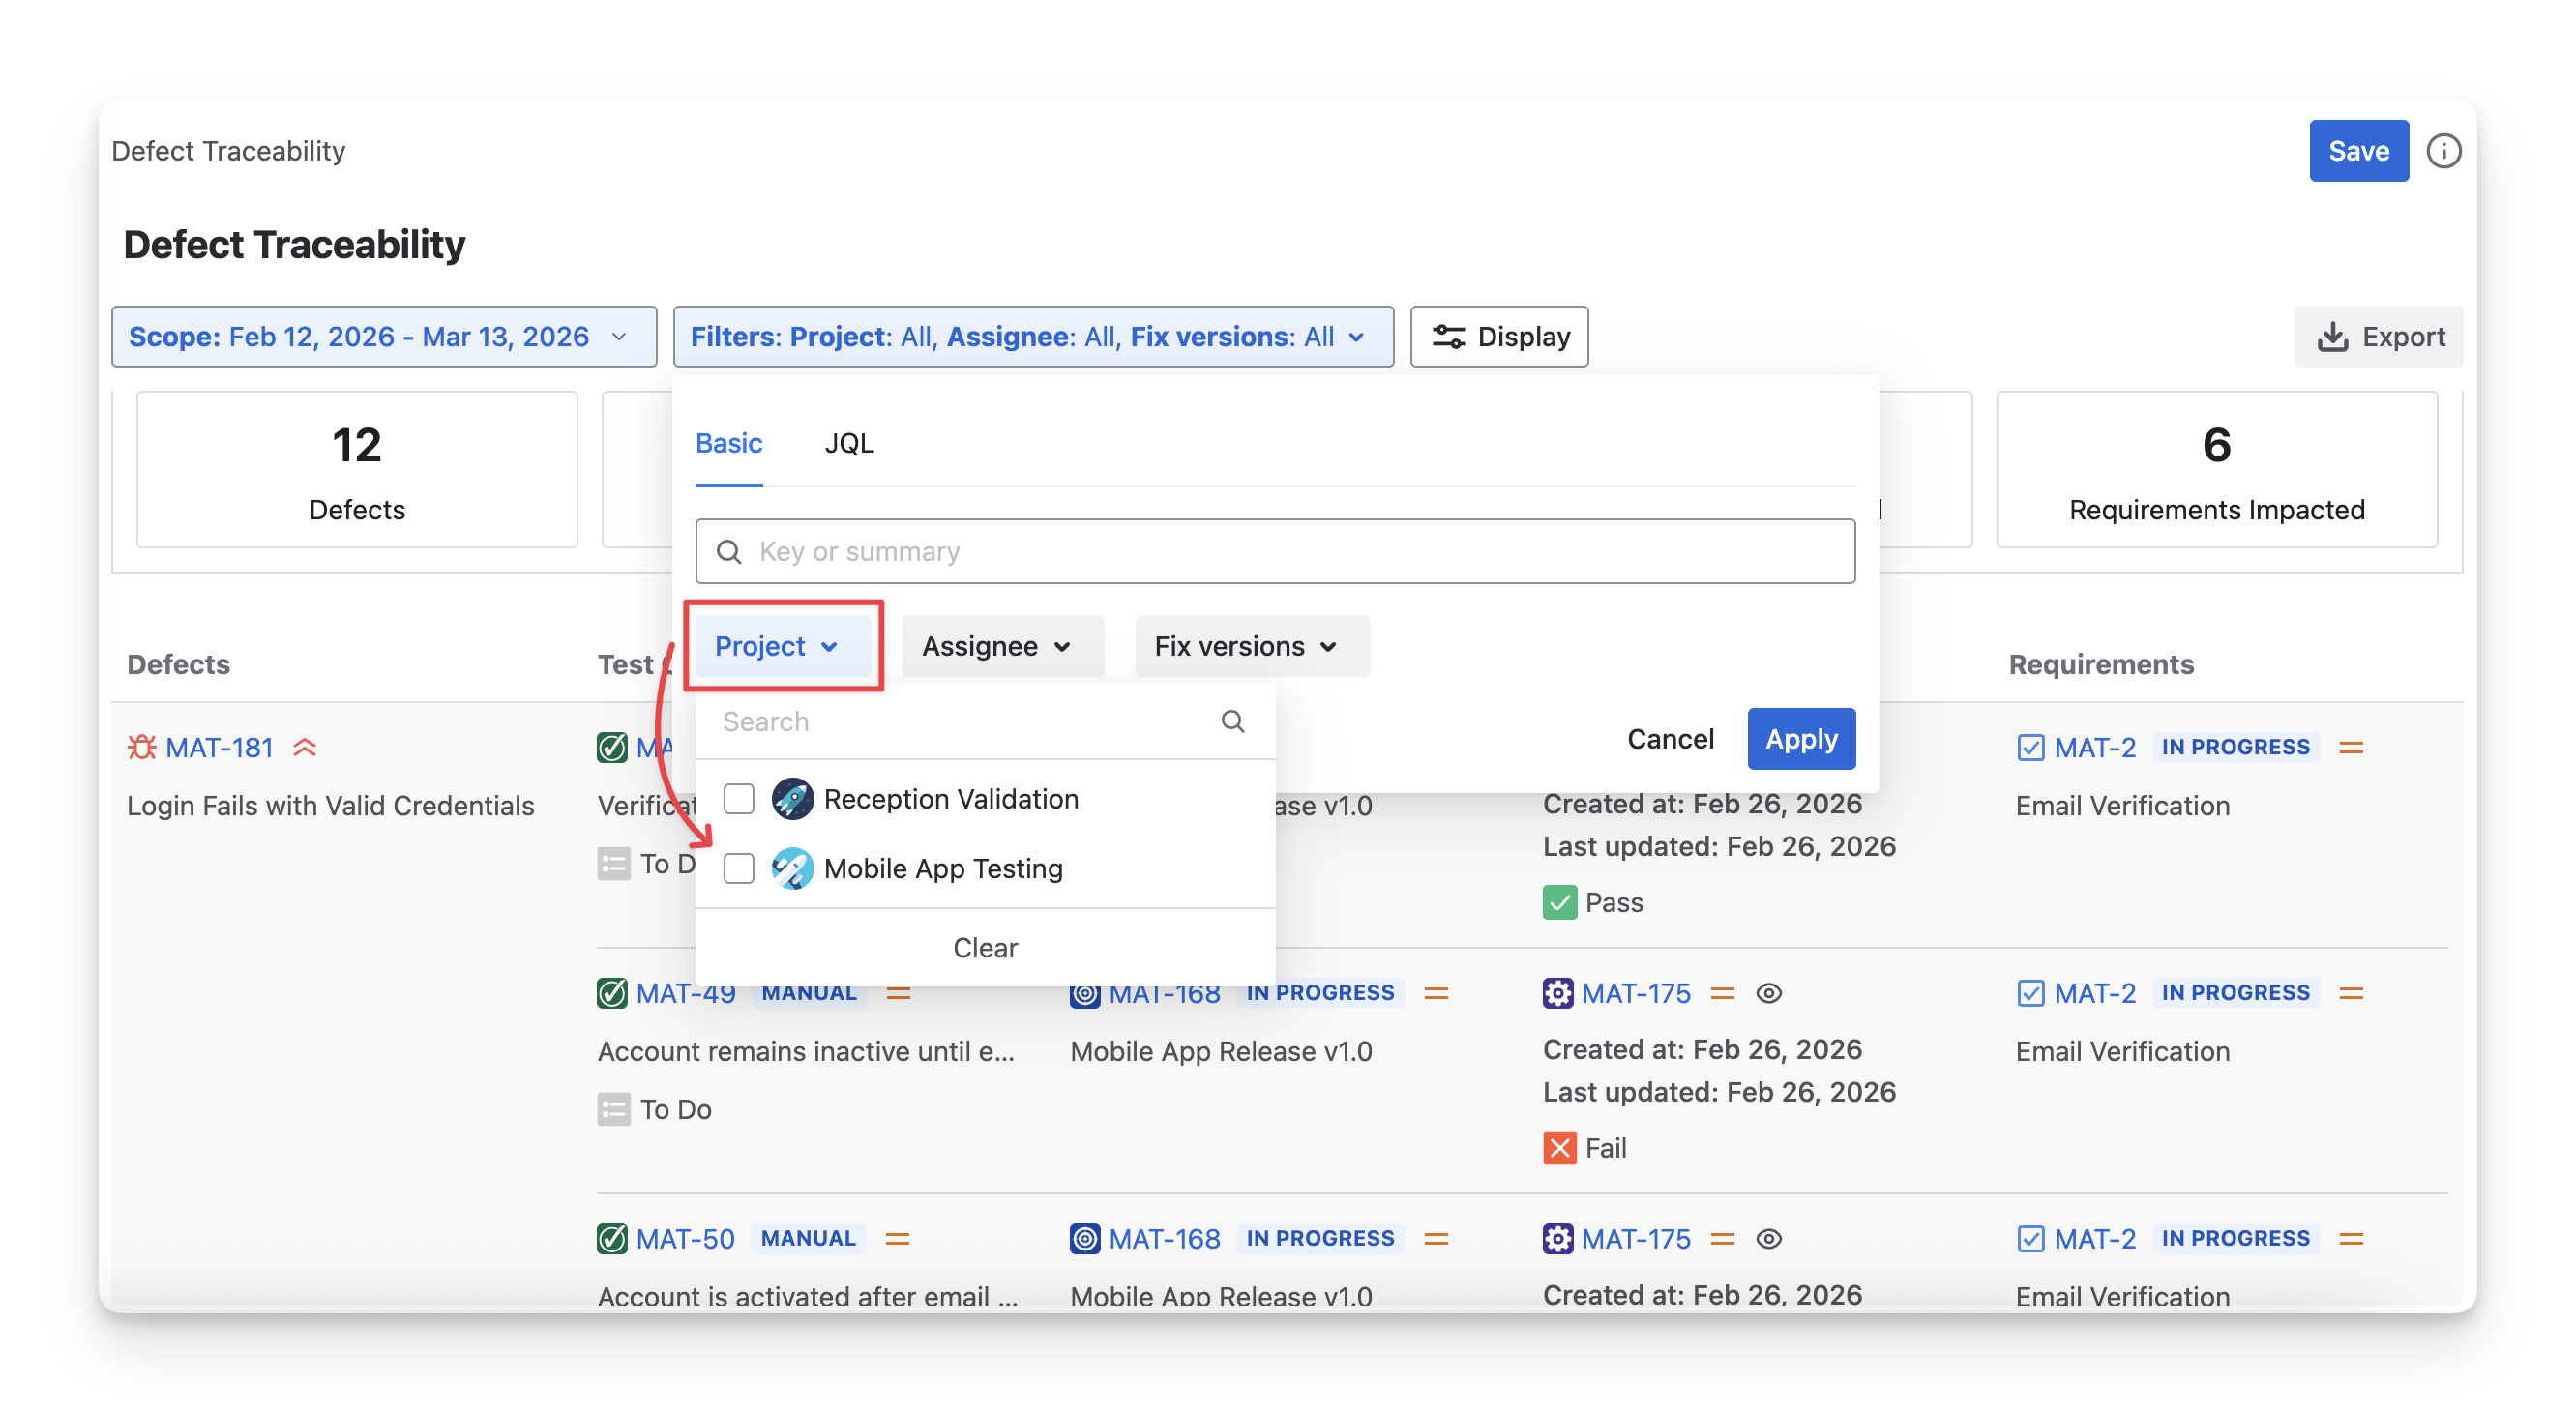Click the magnifier icon in project Search

click(1232, 721)
